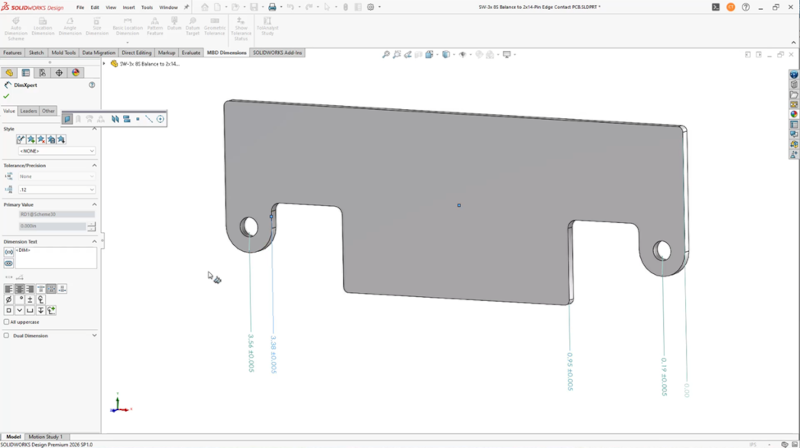Open the Style <NONE> dropdown
Screen dimensions: 800x448
pos(56,151)
